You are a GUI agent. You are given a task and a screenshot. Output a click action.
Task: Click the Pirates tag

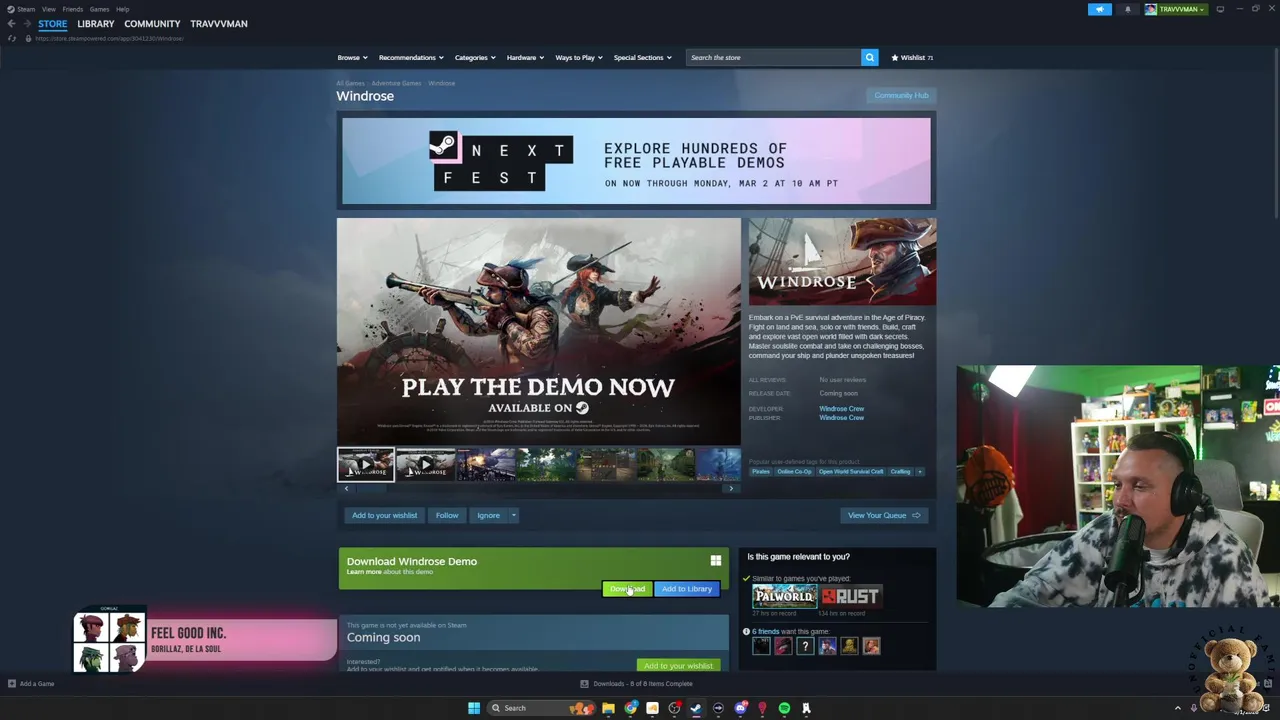(761, 472)
